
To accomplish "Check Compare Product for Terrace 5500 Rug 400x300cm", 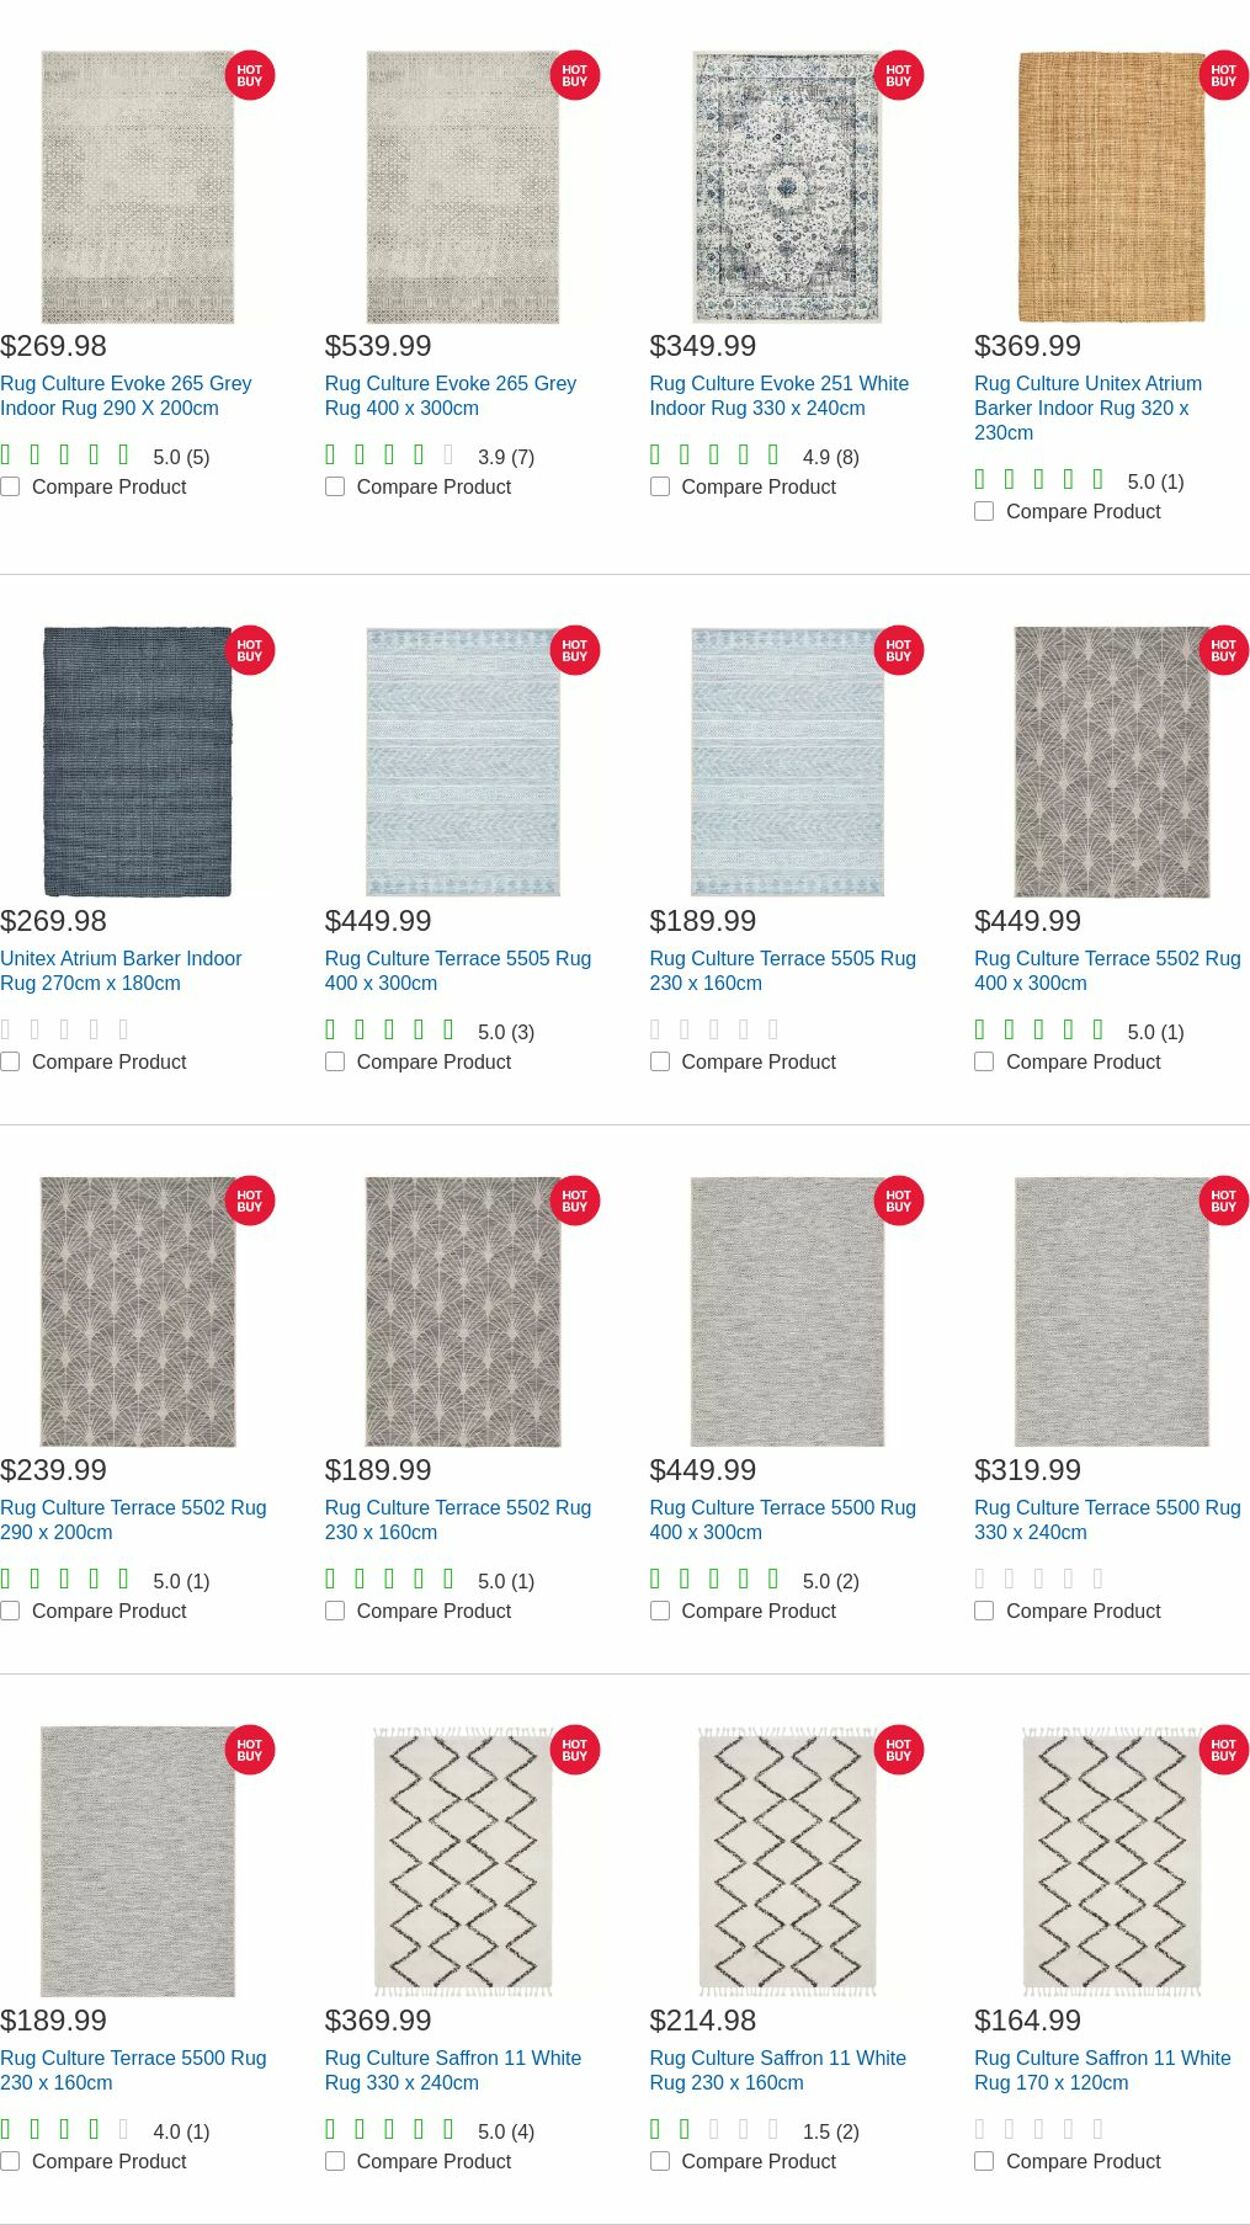I will point(659,1612).
